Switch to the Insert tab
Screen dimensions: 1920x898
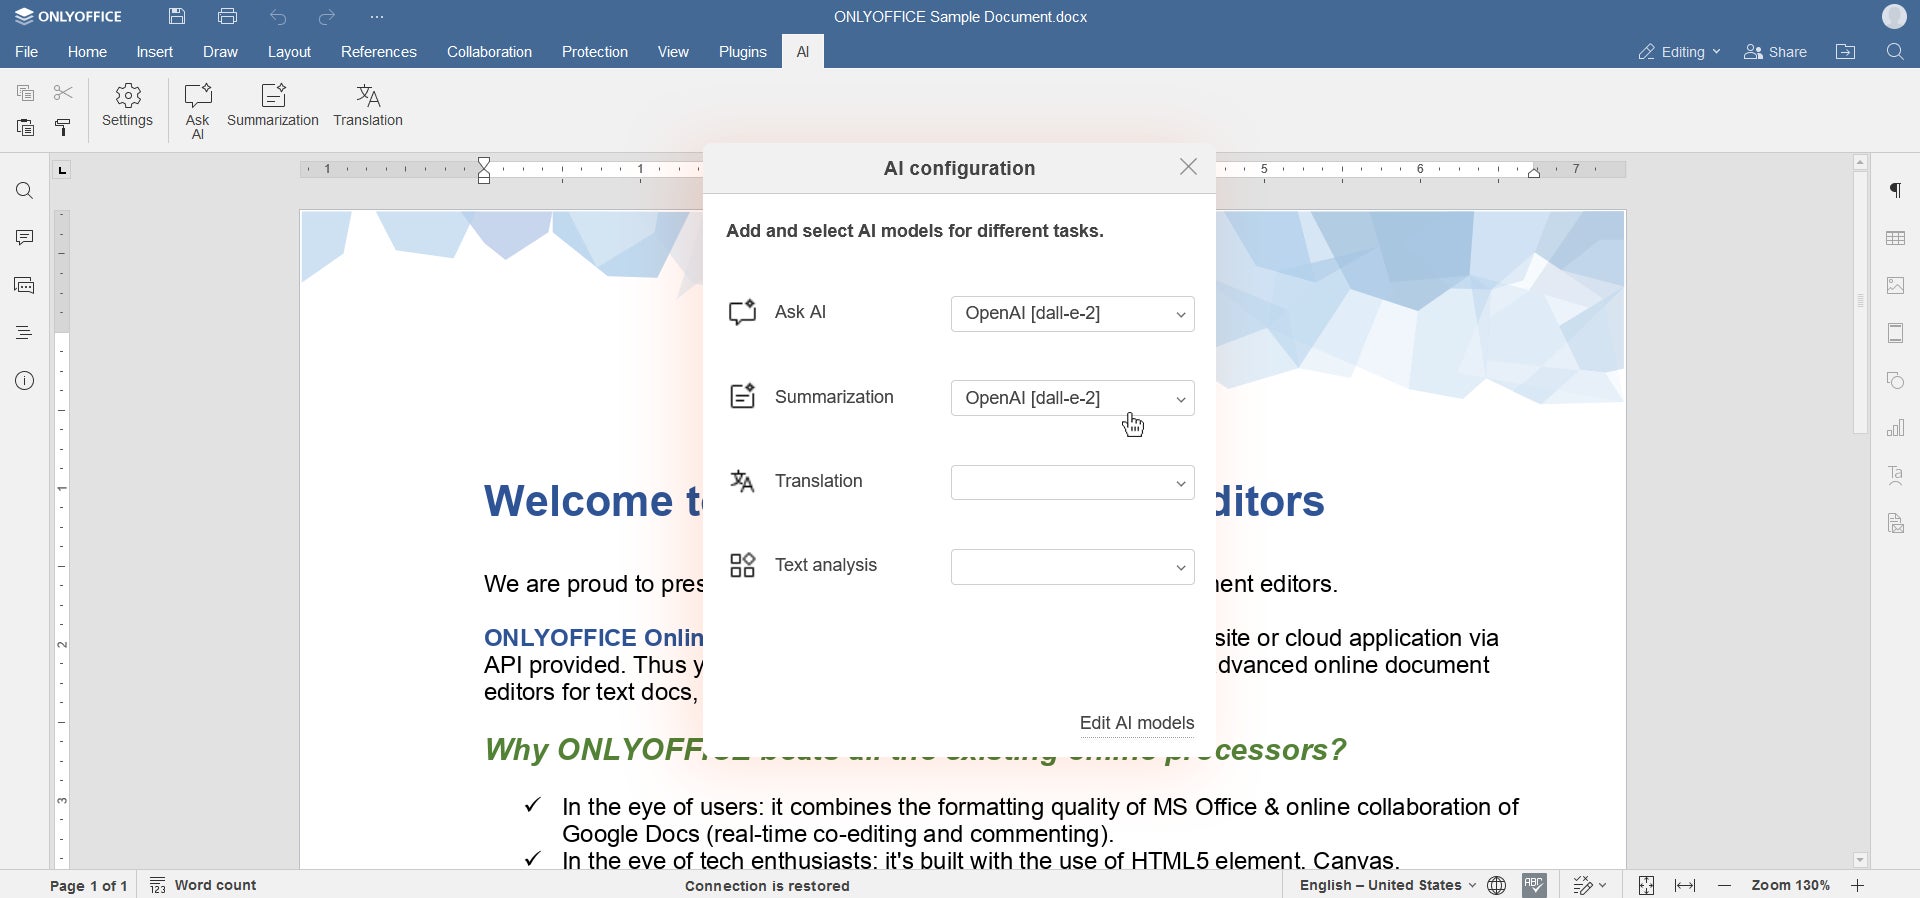point(155,52)
